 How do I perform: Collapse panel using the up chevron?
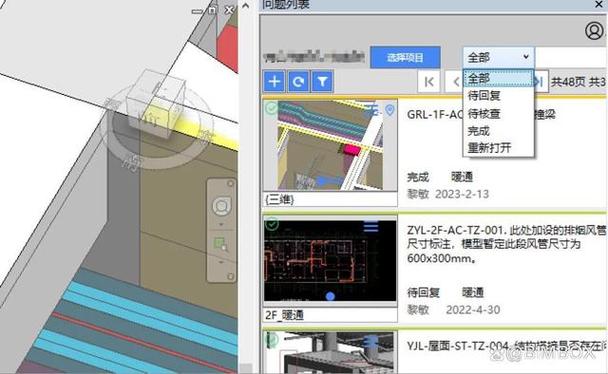[x=245, y=5]
